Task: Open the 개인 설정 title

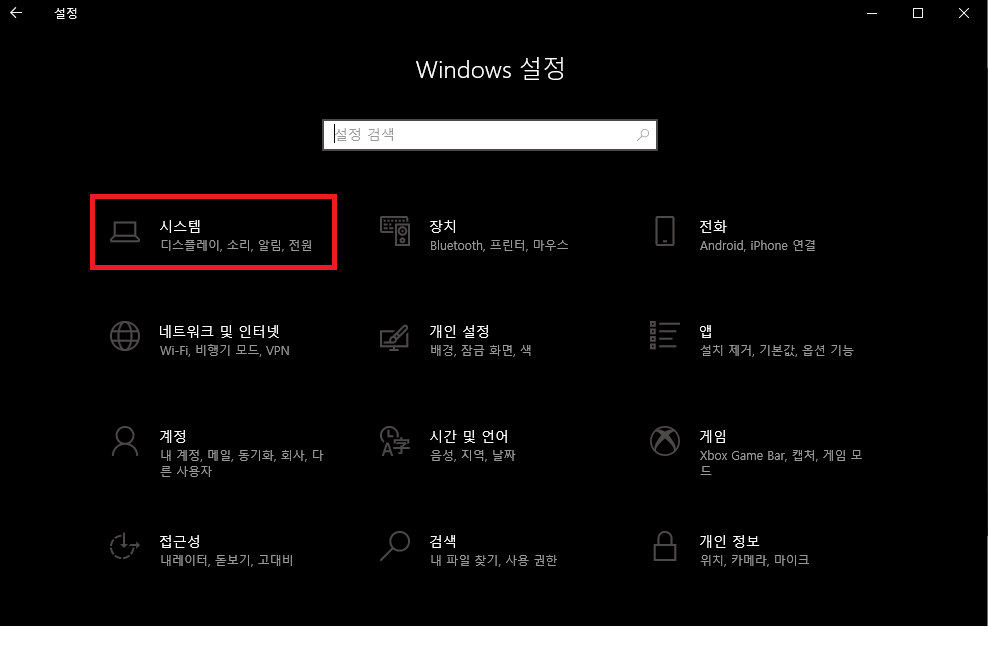Action: 459,331
